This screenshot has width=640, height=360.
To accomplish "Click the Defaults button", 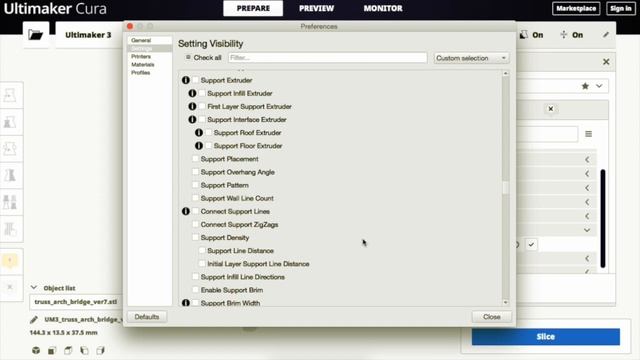I will point(147,317).
